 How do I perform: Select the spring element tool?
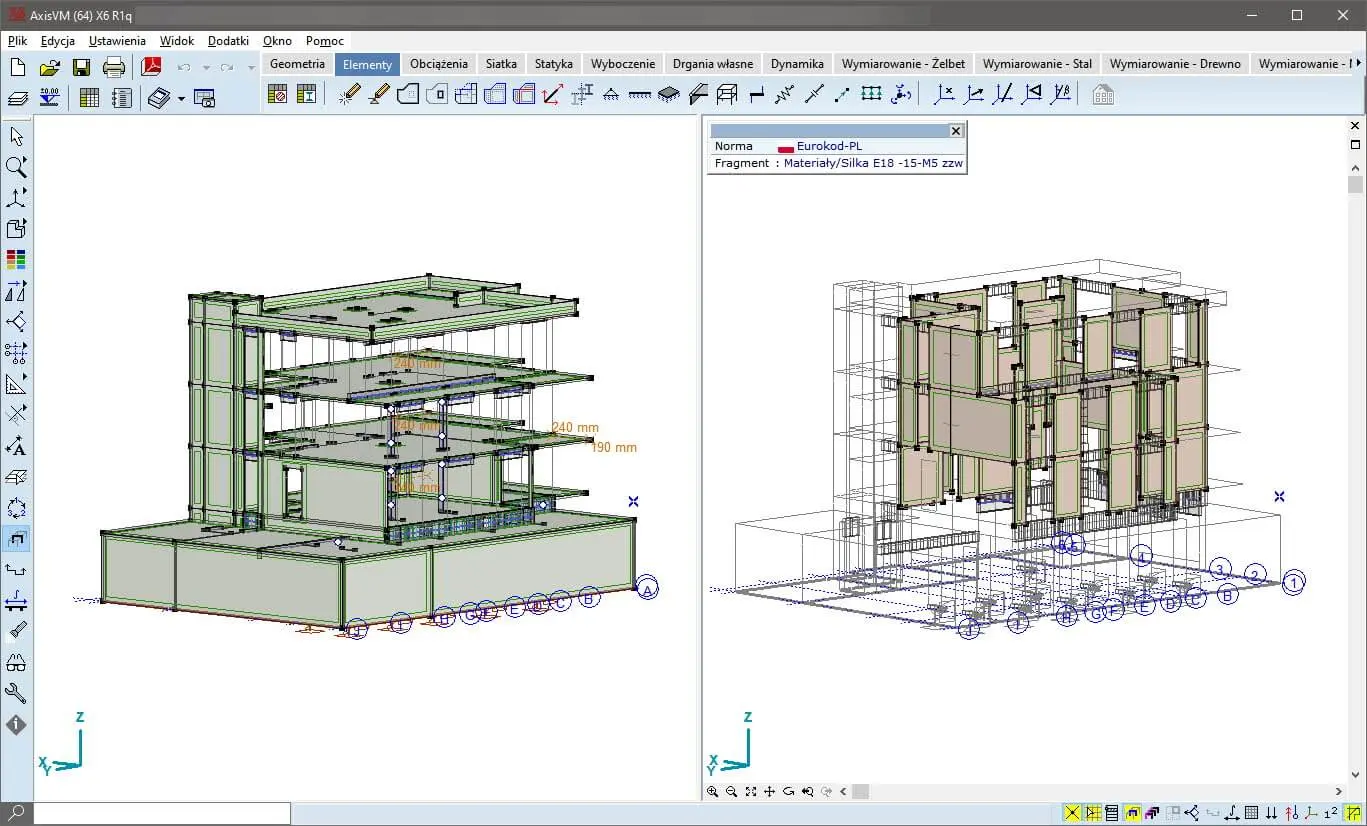[x=784, y=94]
